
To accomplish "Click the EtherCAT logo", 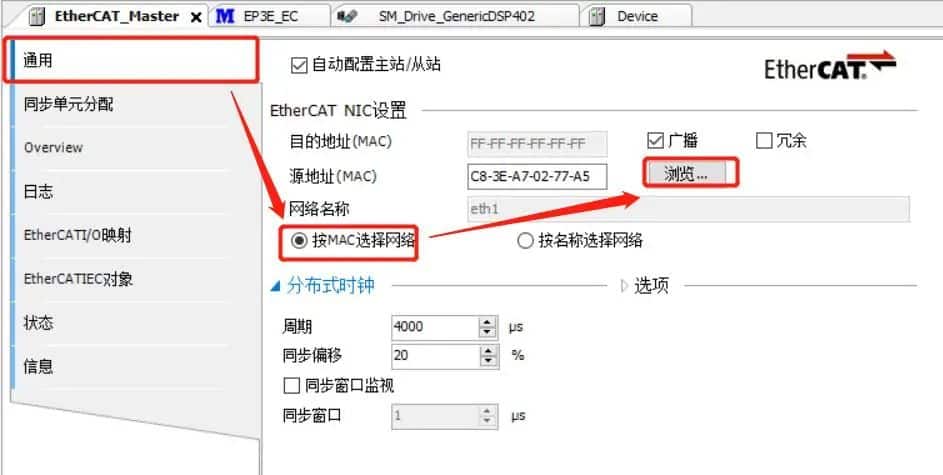I will (x=830, y=66).
